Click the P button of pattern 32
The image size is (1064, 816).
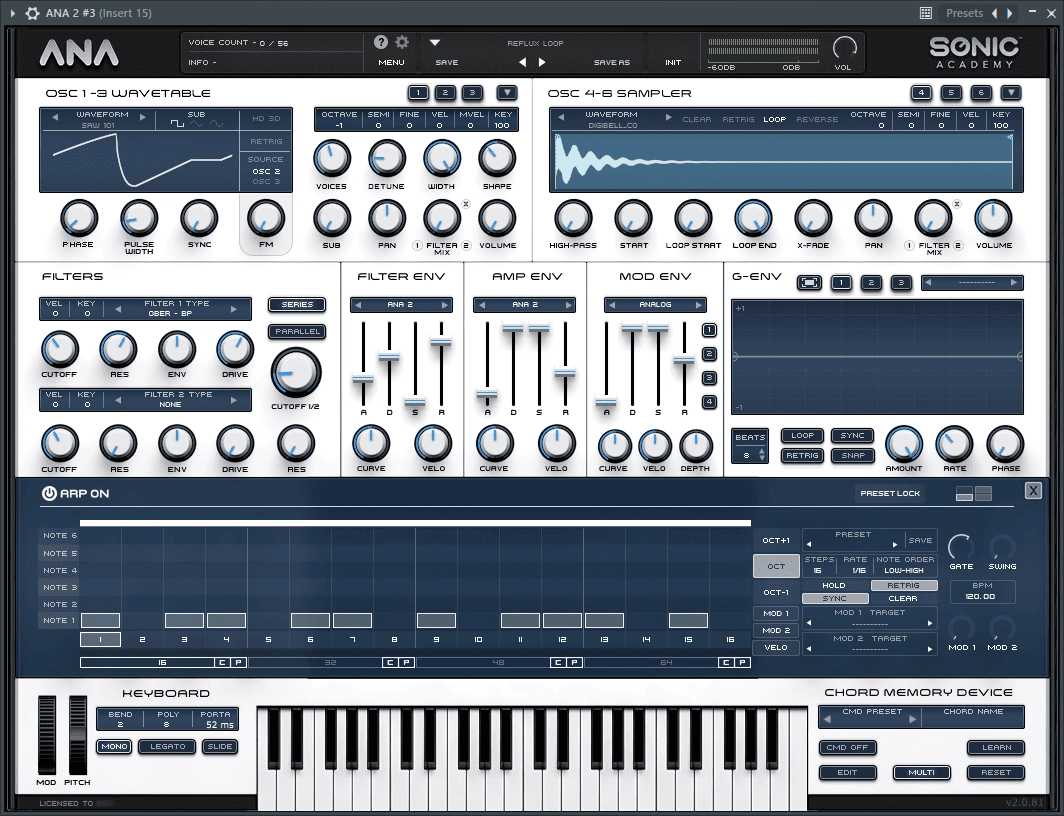[406, 662]
